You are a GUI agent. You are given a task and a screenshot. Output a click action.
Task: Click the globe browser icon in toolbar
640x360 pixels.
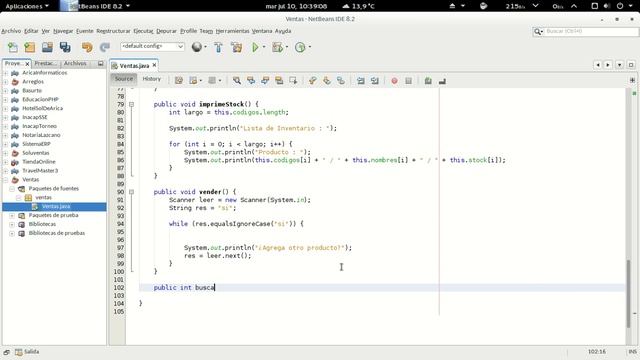point(197,47)
